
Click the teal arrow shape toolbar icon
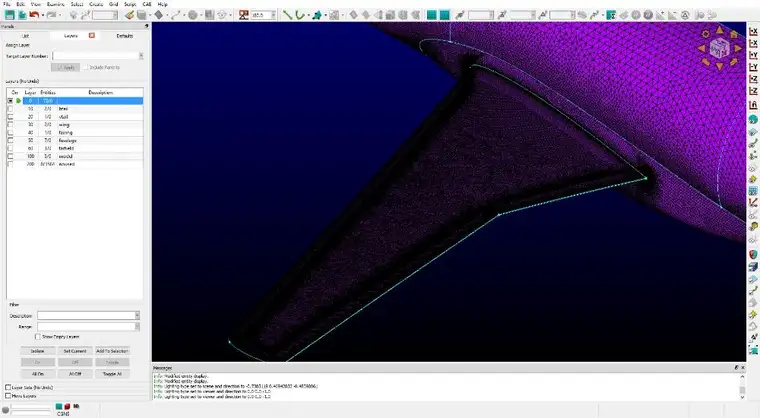click(x=317, y=15)
